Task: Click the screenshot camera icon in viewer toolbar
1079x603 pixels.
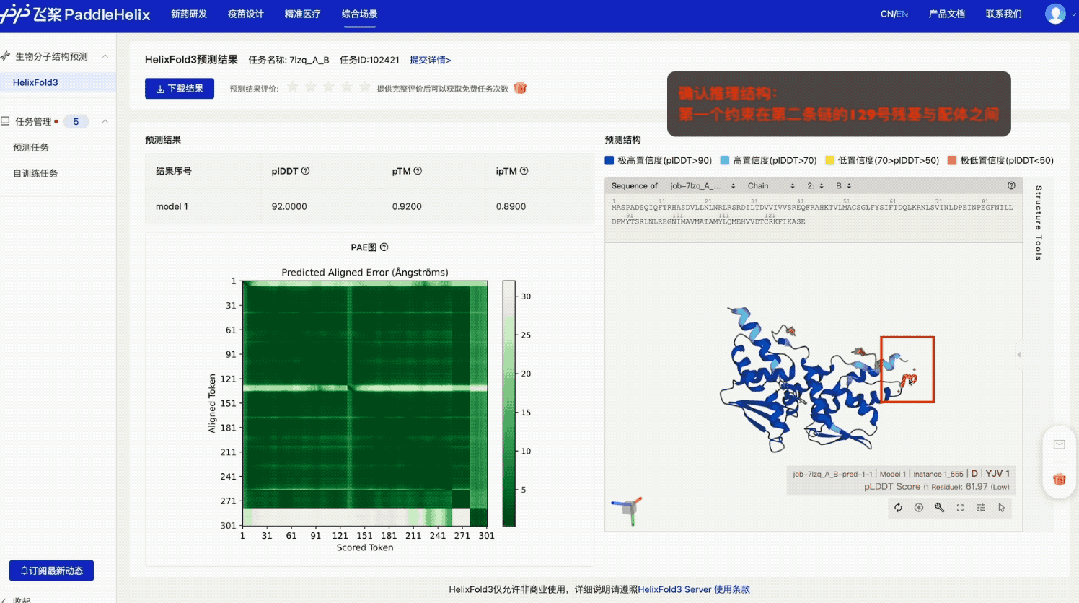Action: [x=918, y=507]
